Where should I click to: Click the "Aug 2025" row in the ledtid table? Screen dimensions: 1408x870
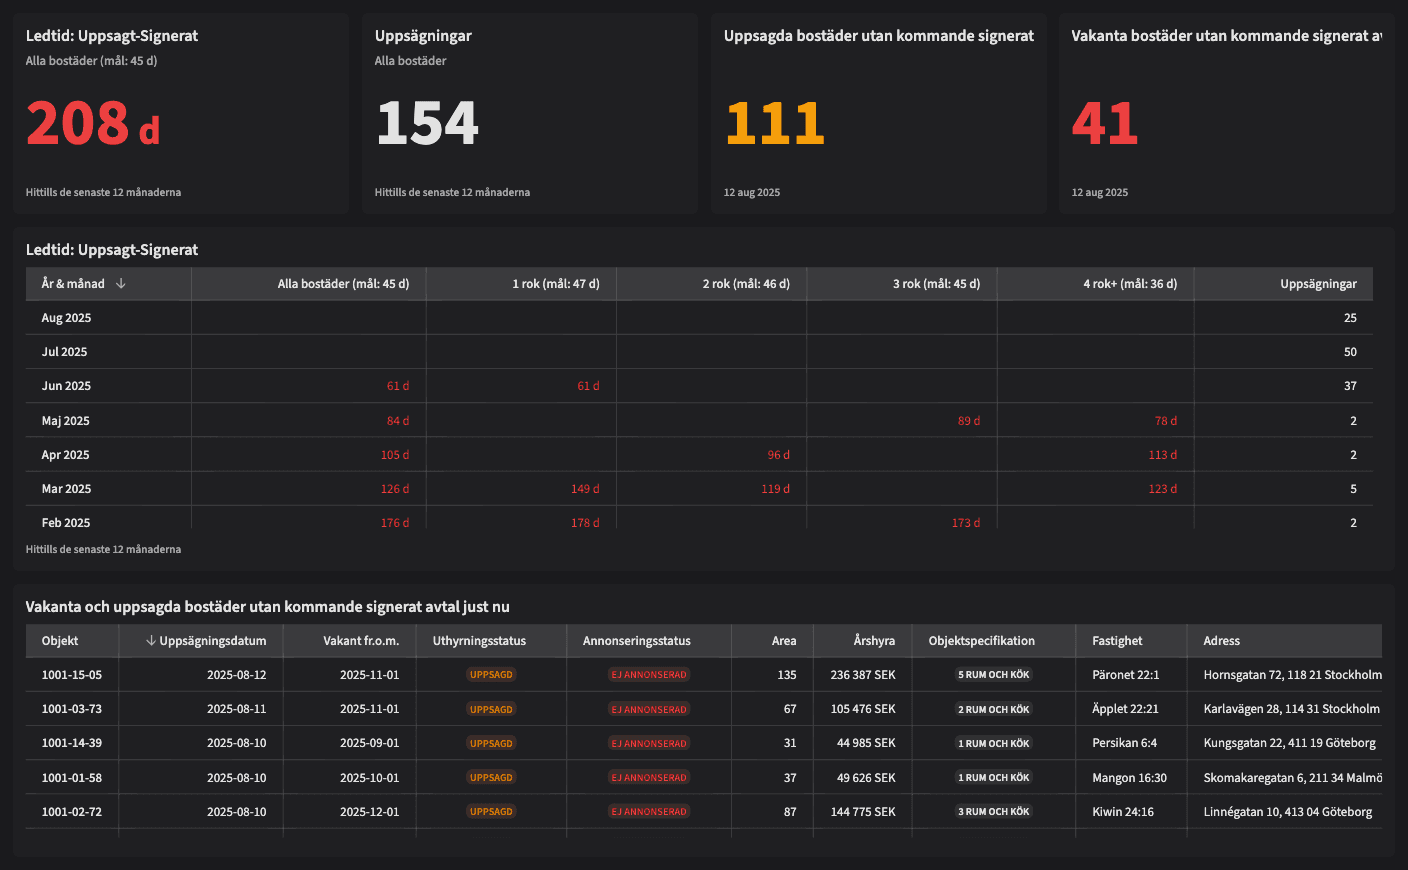[x=65, y=317]
